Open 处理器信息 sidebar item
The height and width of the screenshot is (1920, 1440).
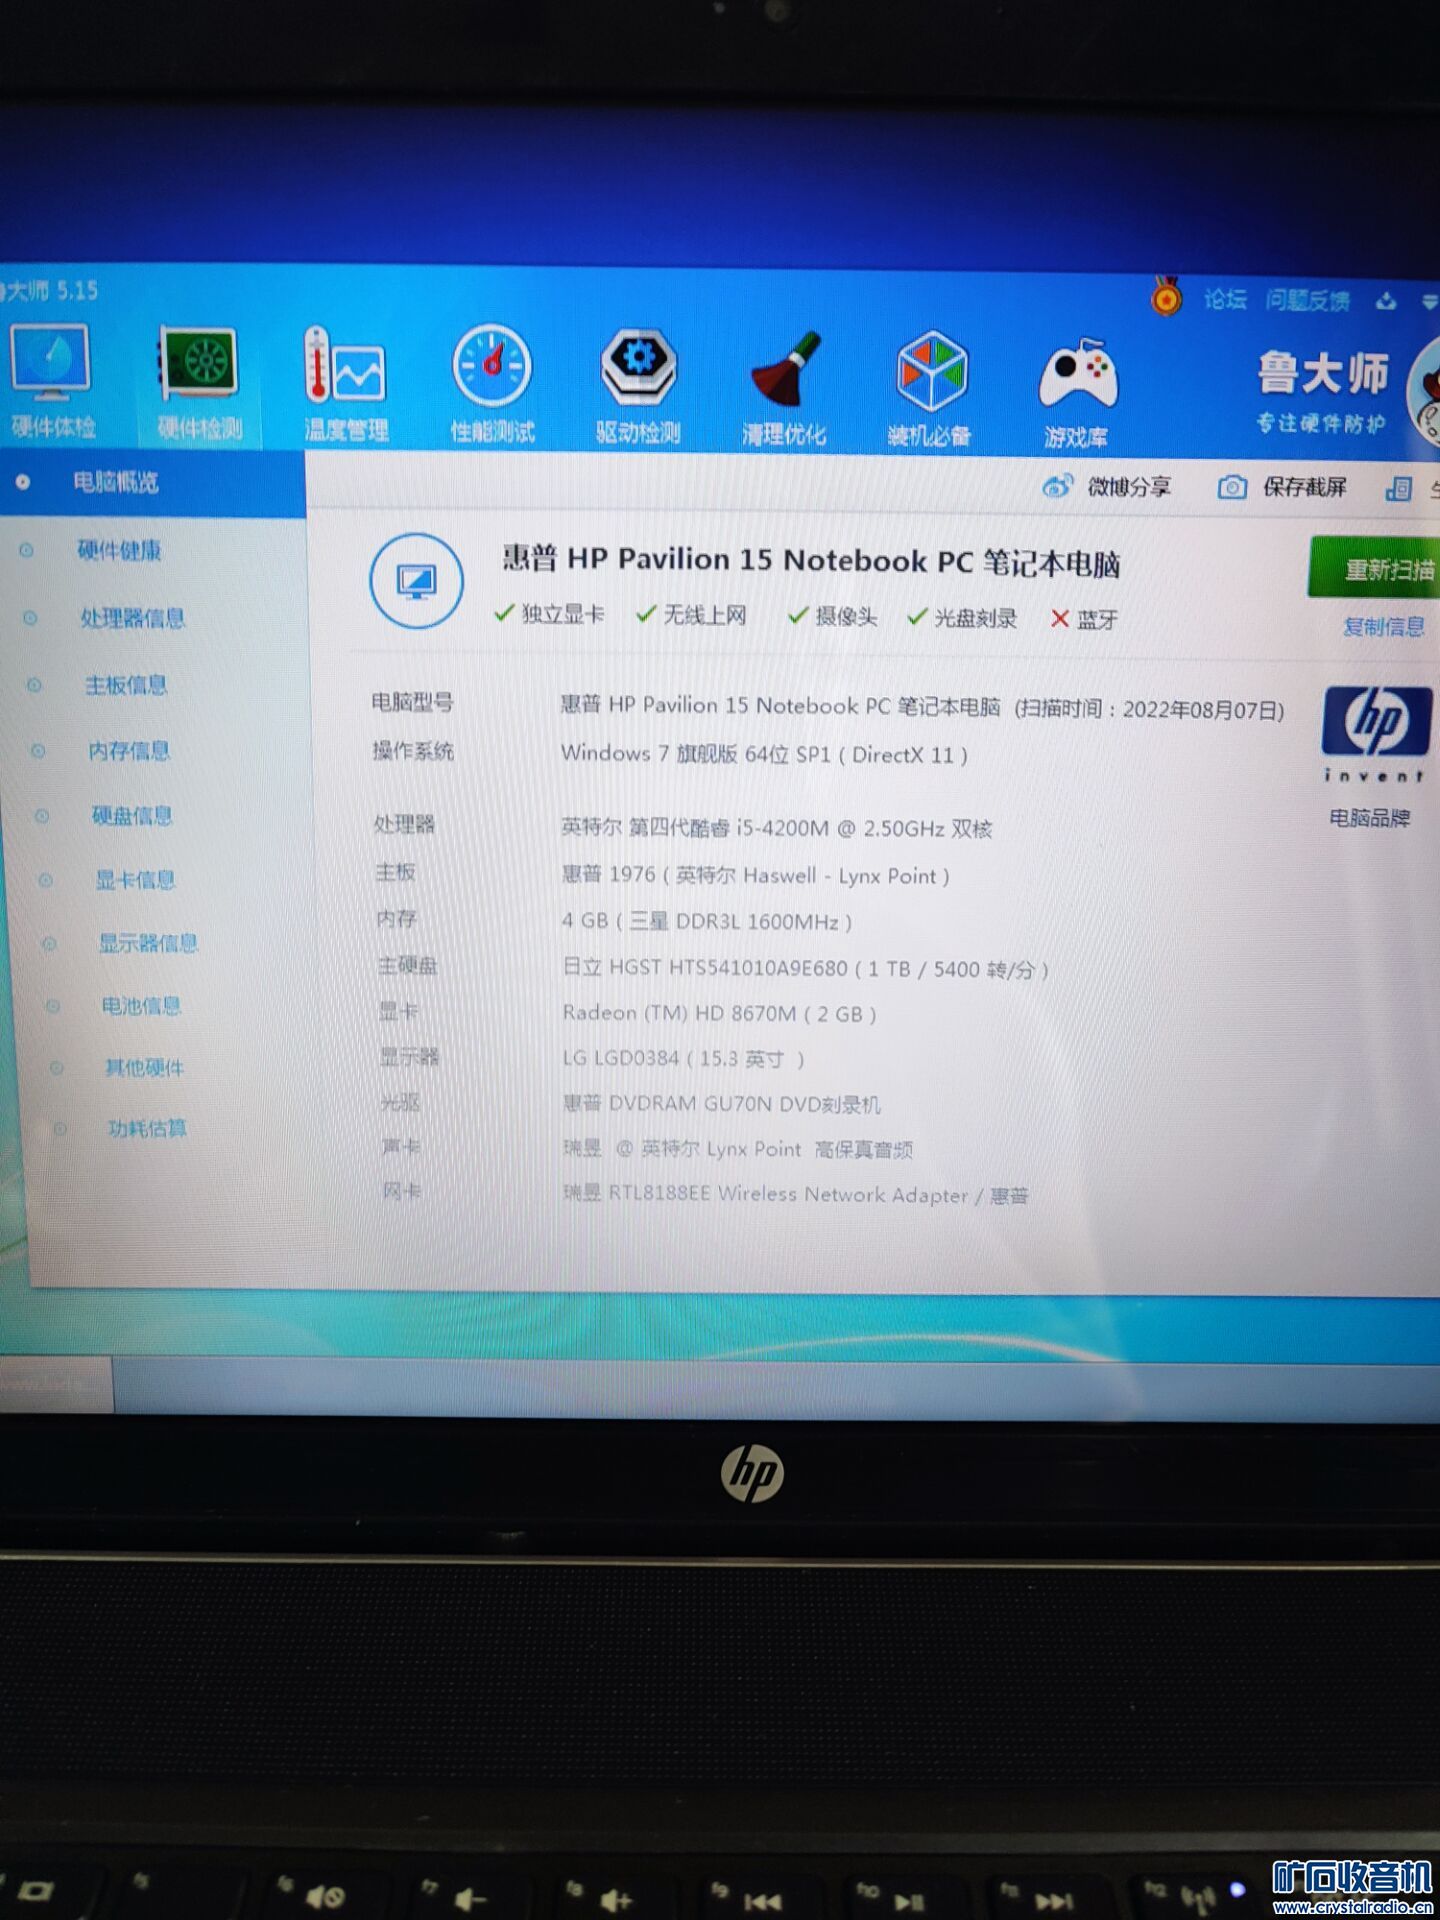[132, 618]
